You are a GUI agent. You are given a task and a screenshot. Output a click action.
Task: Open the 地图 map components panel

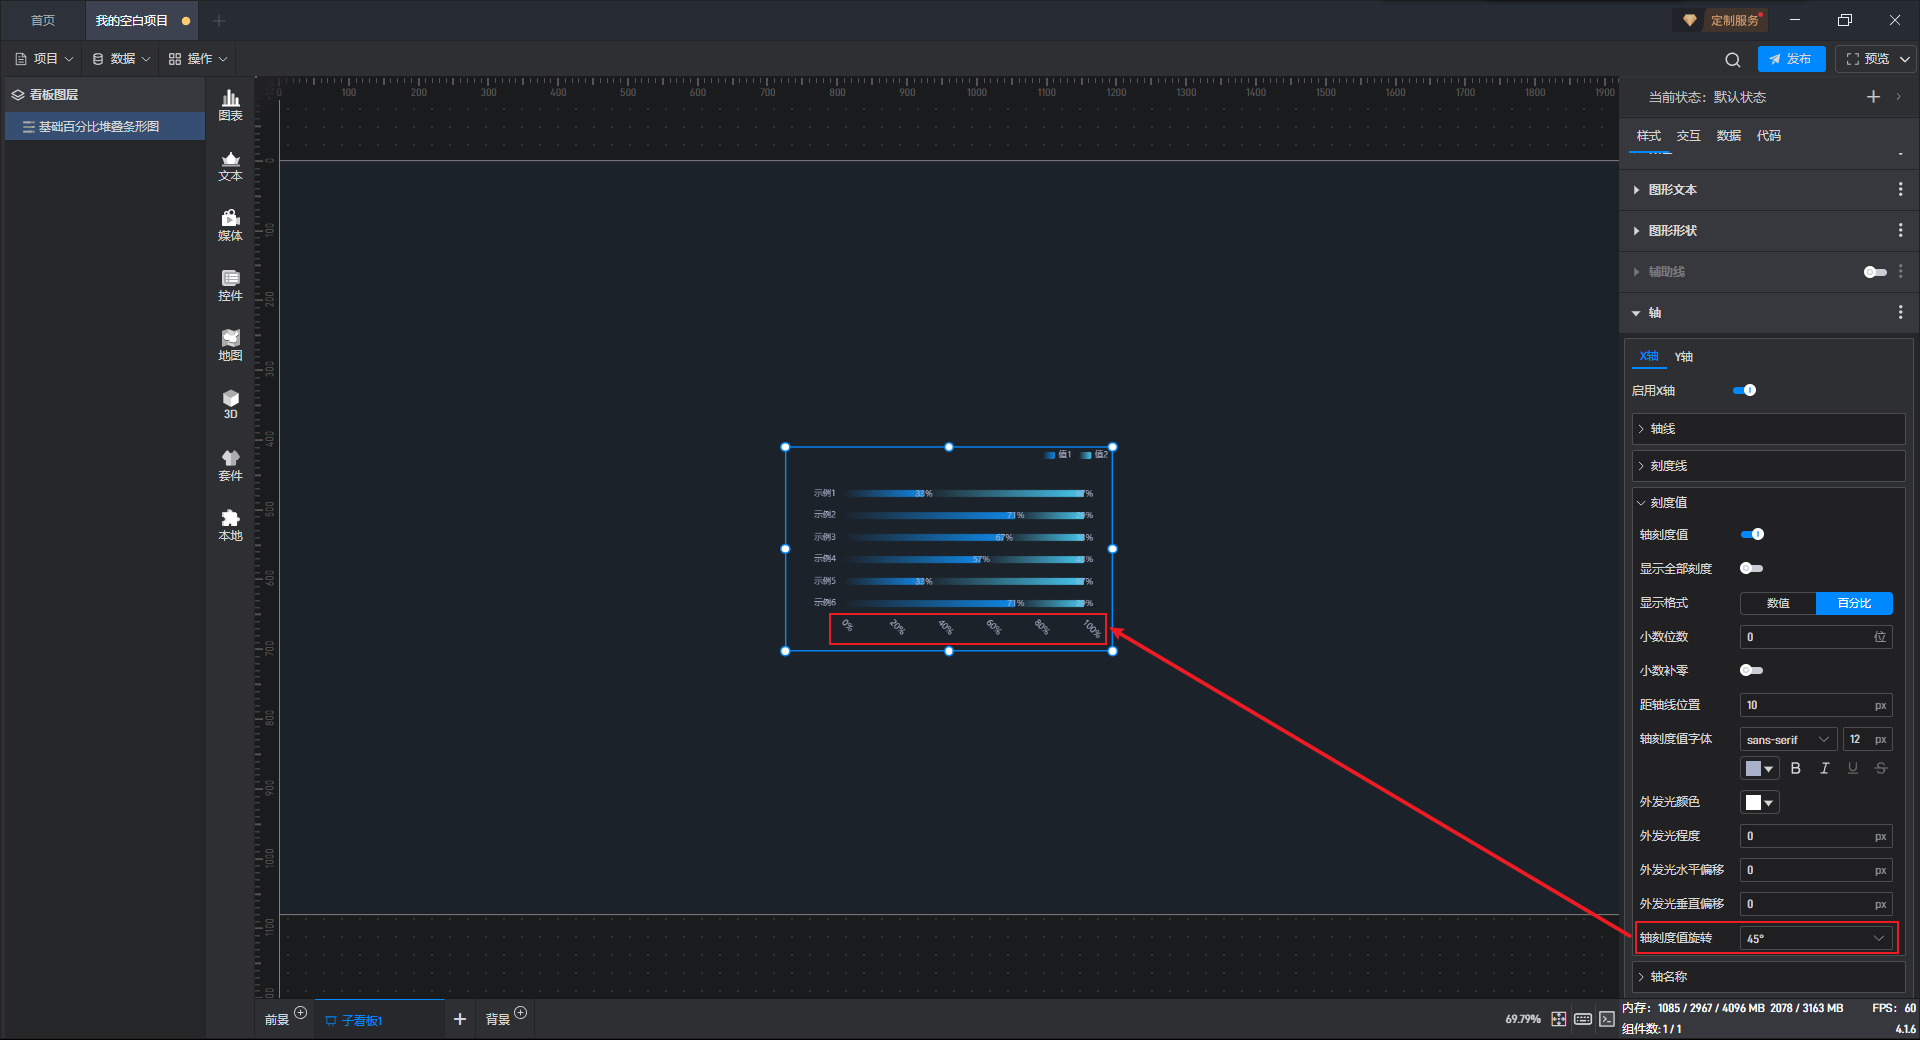(x=230, y=345)
